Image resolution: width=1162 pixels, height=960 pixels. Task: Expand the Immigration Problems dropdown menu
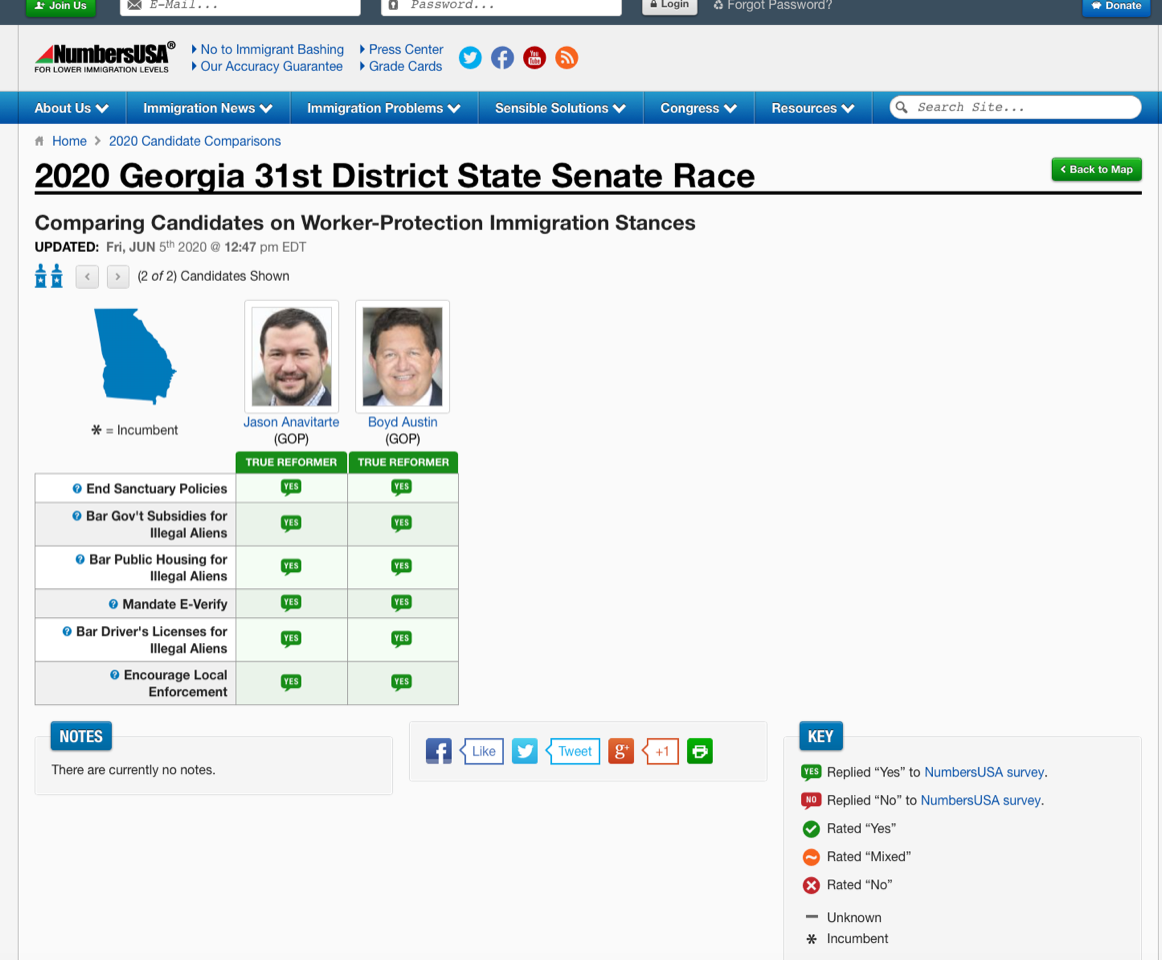point(383,108)
